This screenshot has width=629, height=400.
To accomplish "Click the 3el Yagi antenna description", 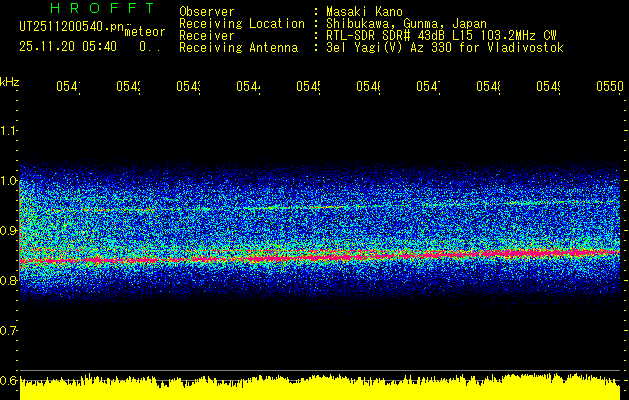I will point(445,48).
